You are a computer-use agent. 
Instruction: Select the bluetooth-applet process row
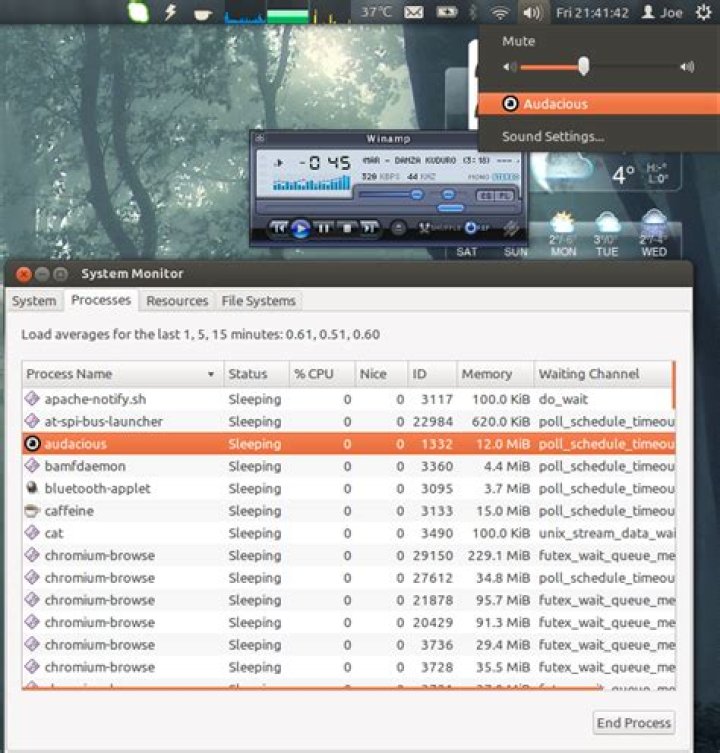[347, 488]
